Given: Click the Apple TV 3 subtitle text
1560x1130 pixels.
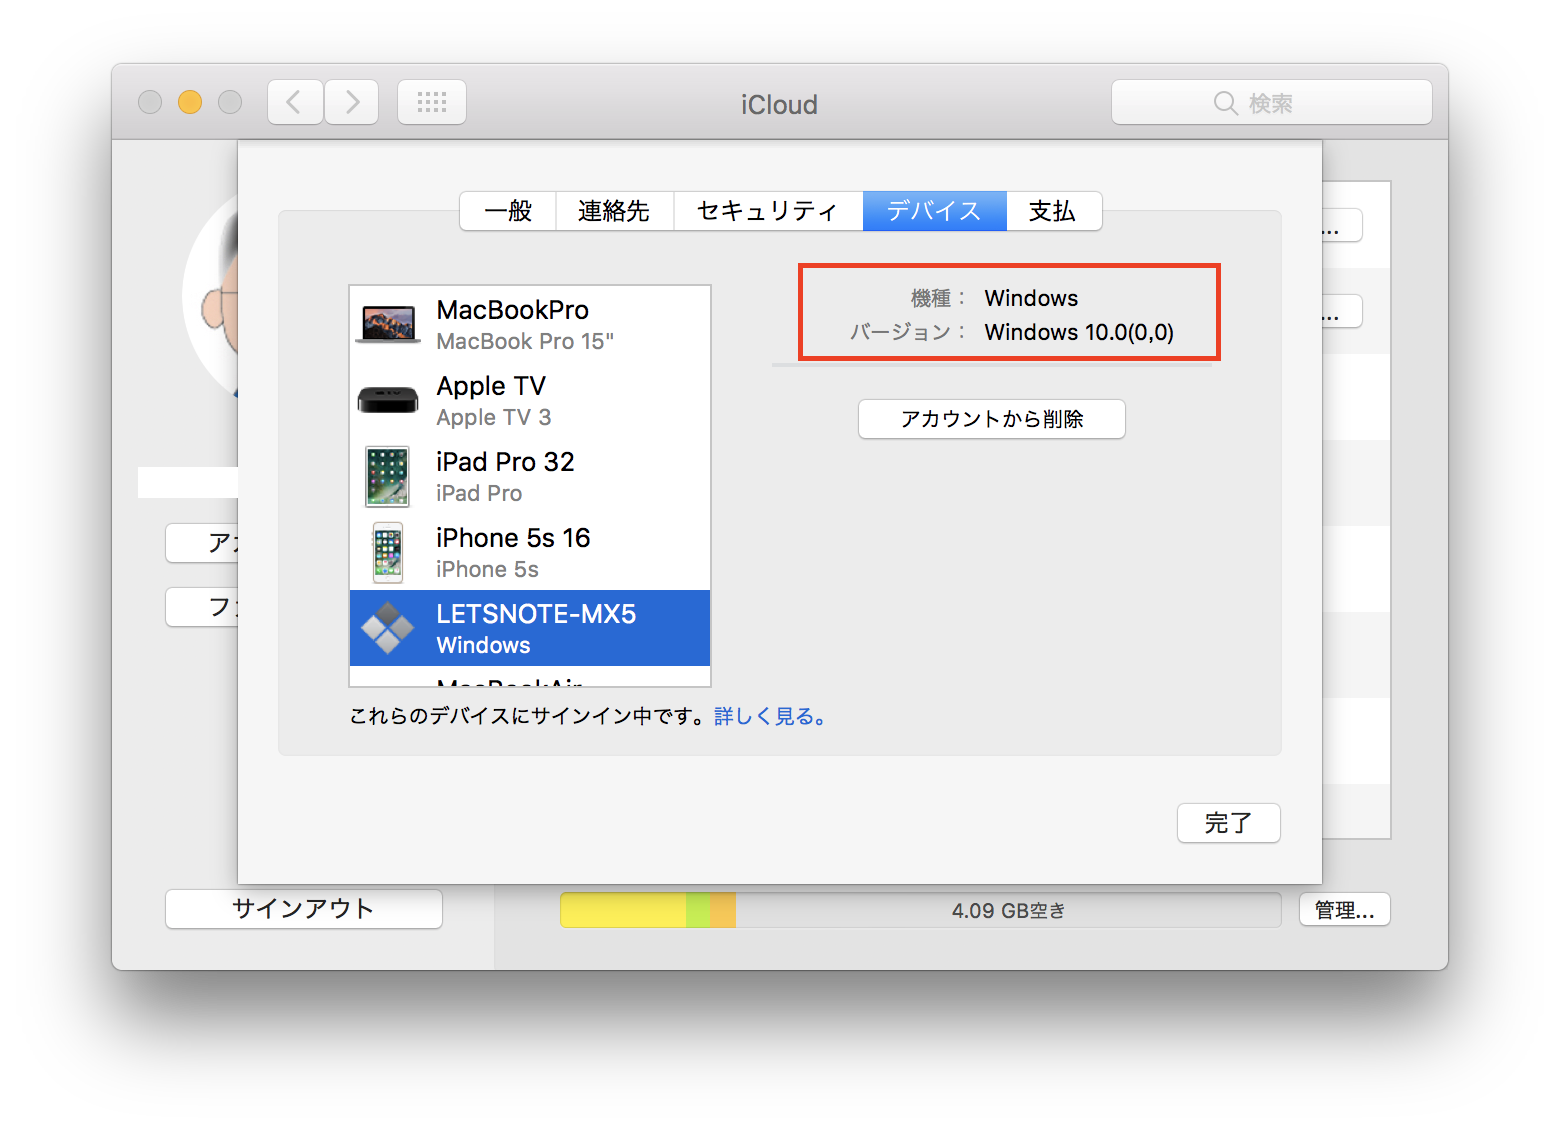Looking at the screenshot, I should (x=494, y=418).
